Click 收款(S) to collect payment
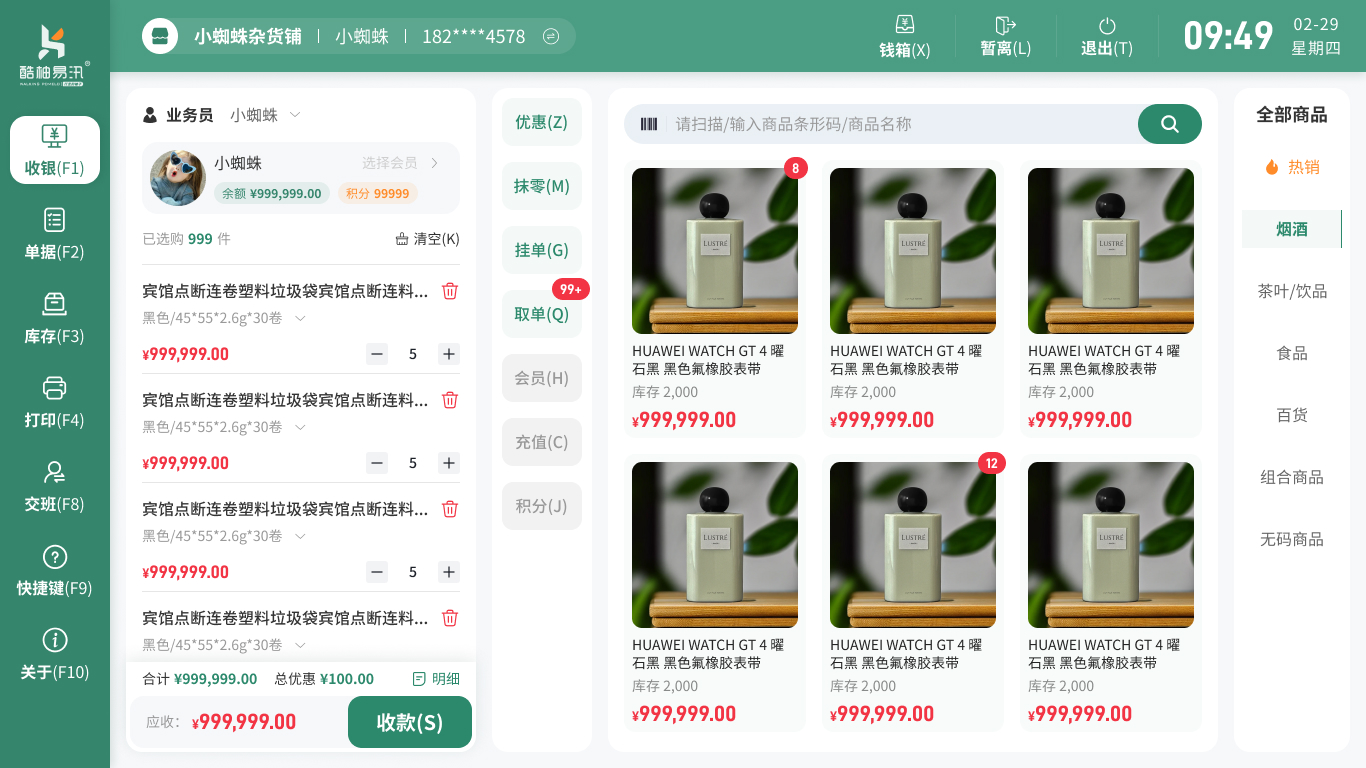Viewport: 1366px width, 768px height. pos(410,722)
